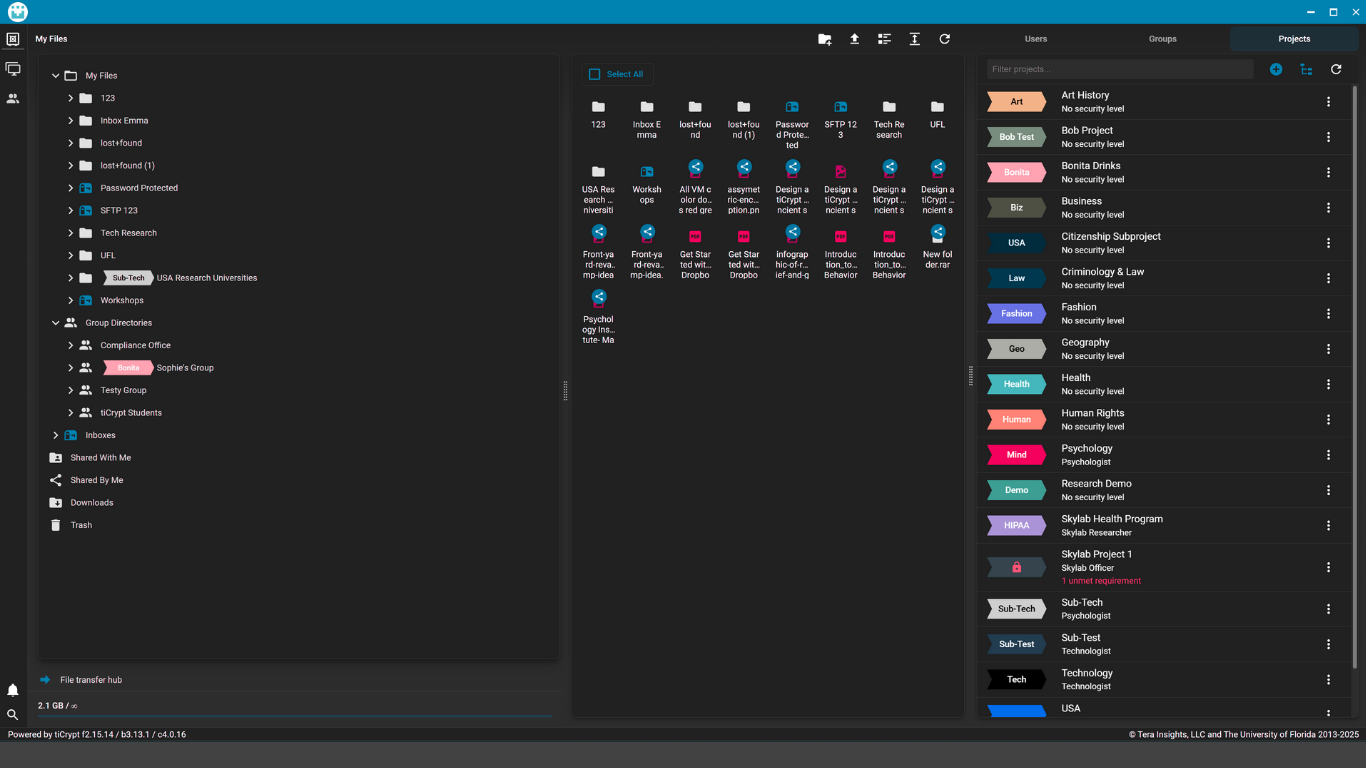
Task: Refresh the projects list
Action: [1336, 69]
